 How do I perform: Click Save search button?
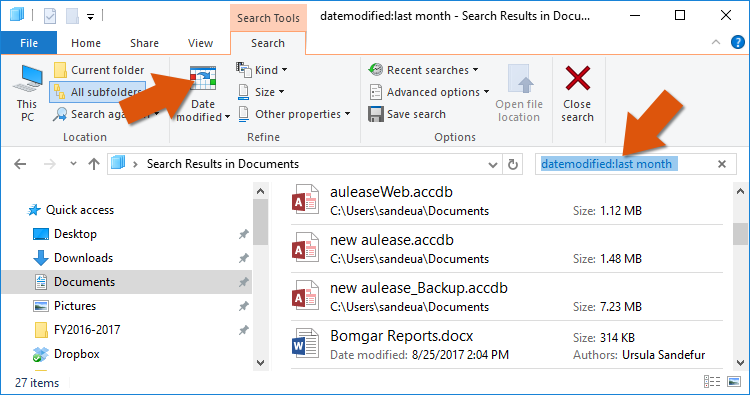click(407, 114)
